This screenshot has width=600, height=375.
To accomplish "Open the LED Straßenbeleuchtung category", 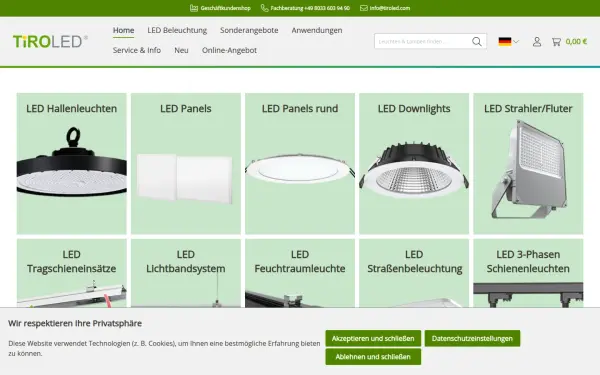I will (414, 273).
